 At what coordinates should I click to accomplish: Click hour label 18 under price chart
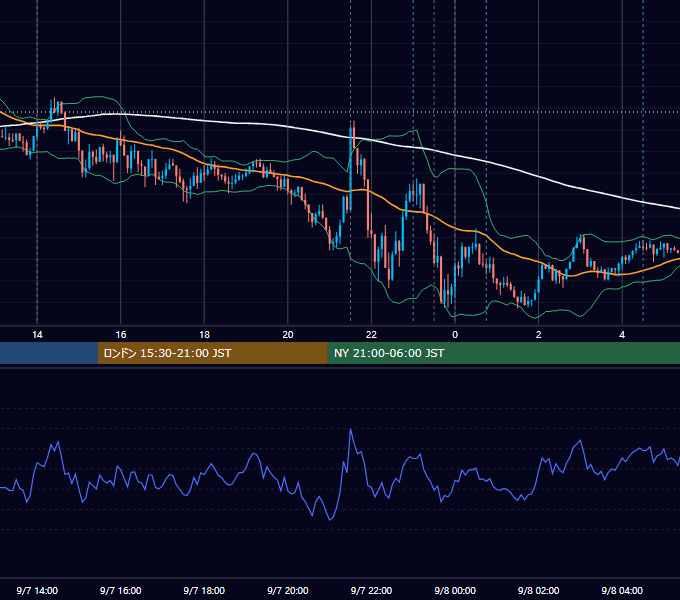point(204,335)
